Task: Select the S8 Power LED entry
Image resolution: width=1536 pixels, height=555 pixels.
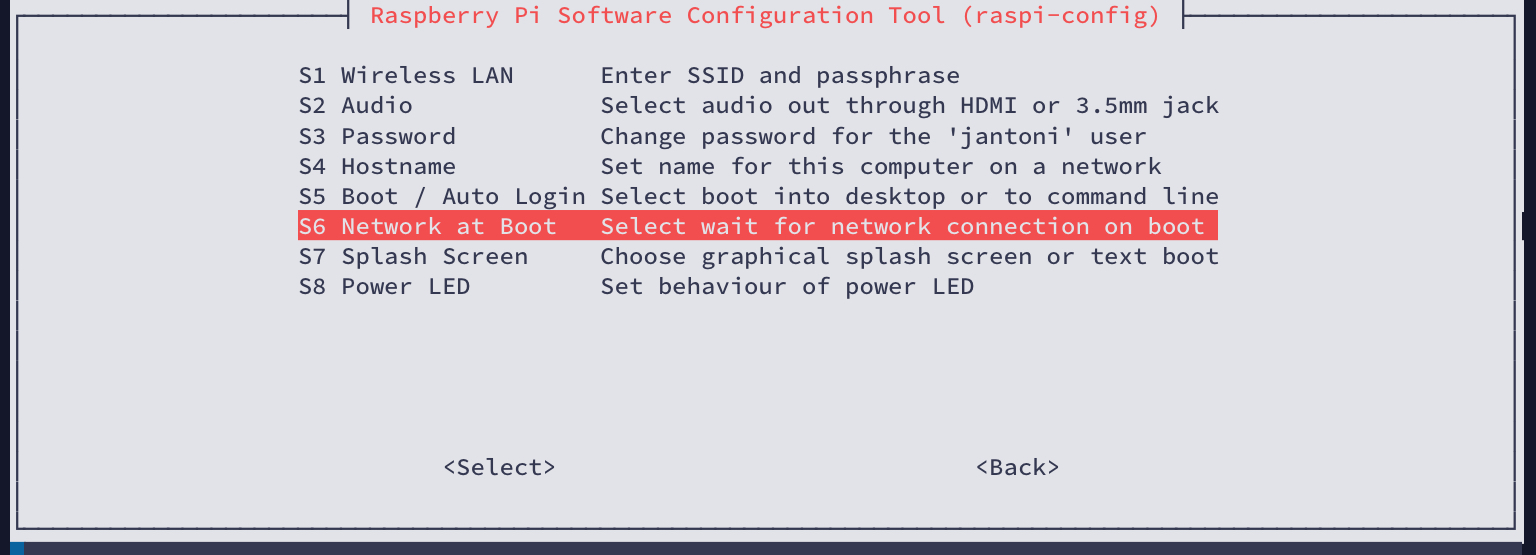Action: (x=384, y=287)
